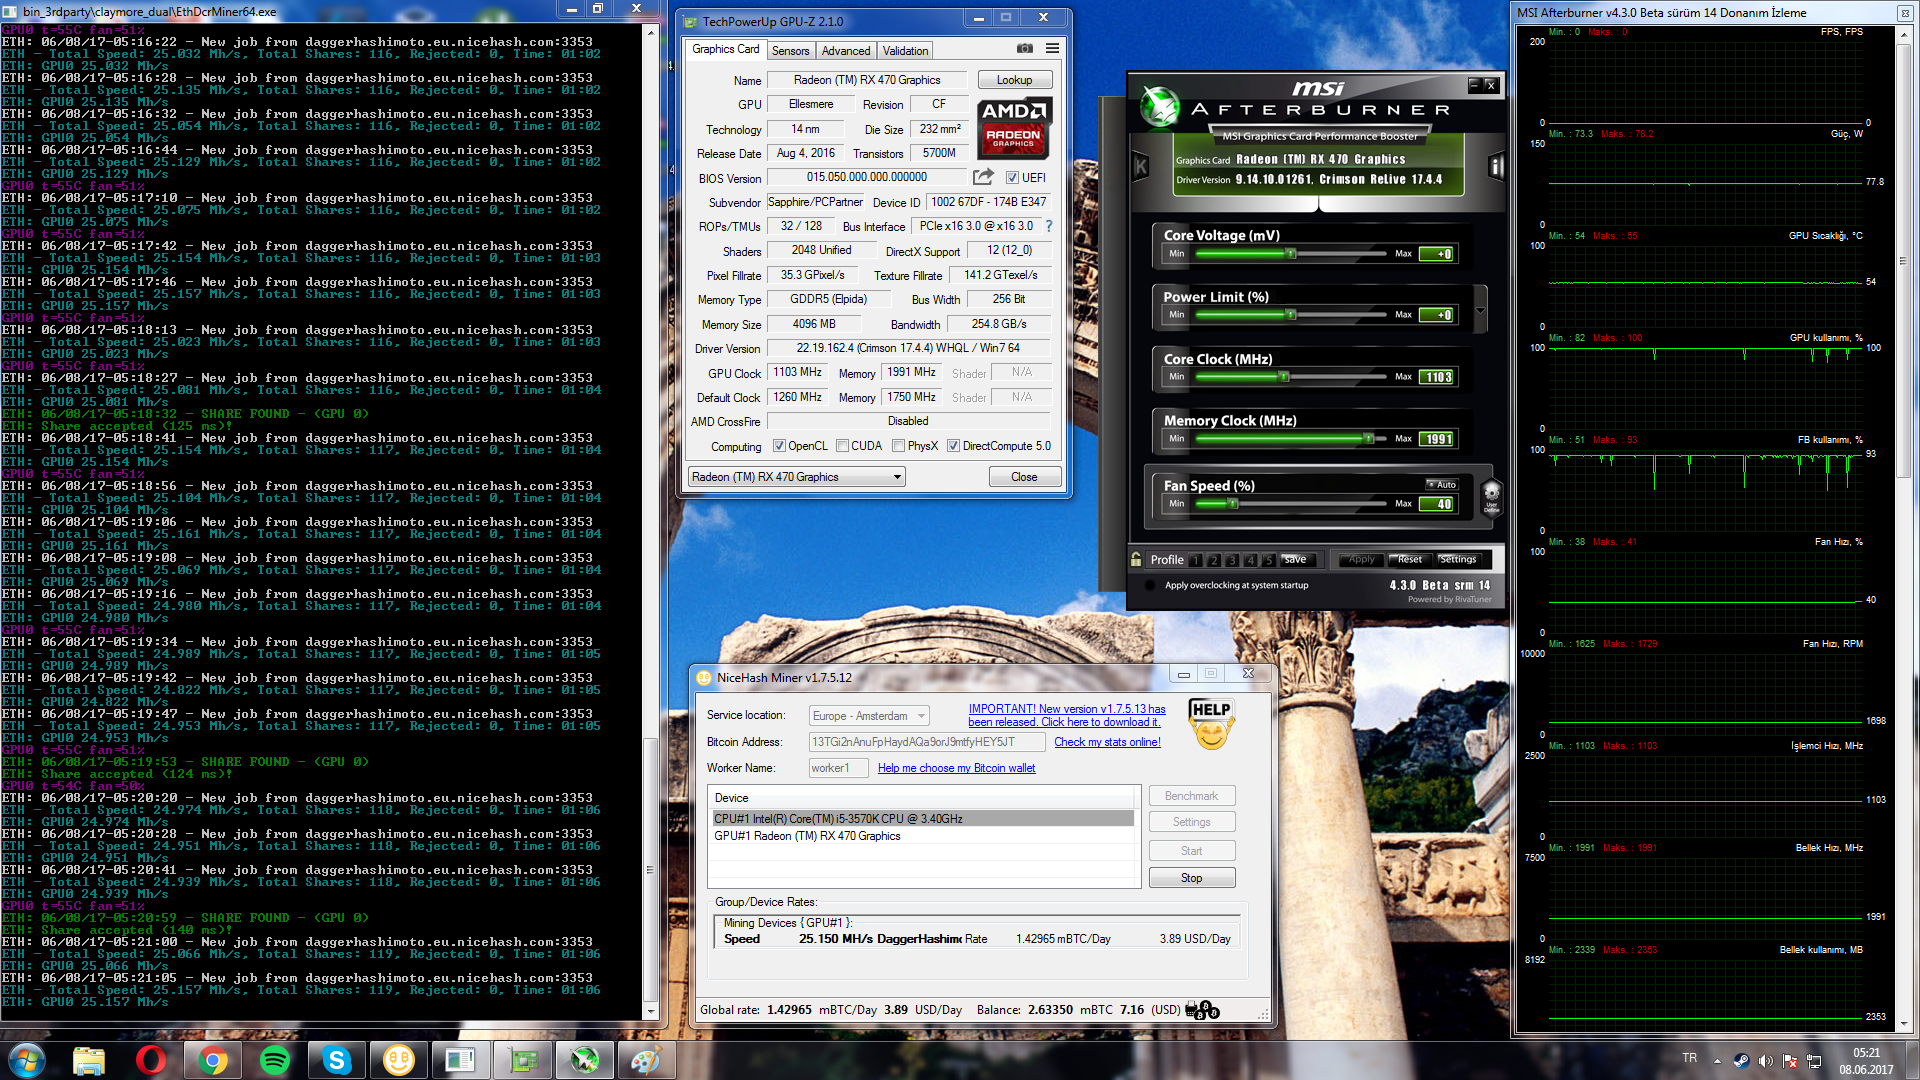This screenshot has width=1920, height=1080.
Task: Click the Afterburner jet fighter logo
Action: [1160, 107]
